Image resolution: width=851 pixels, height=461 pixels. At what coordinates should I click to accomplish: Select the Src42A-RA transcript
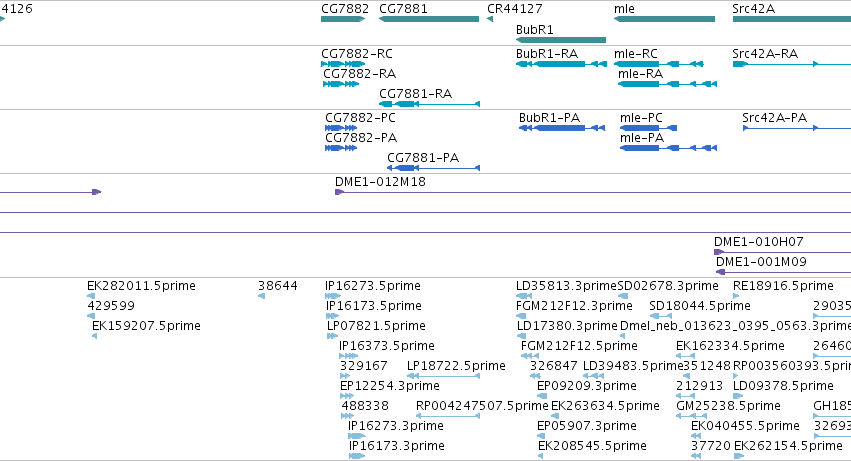792,64
